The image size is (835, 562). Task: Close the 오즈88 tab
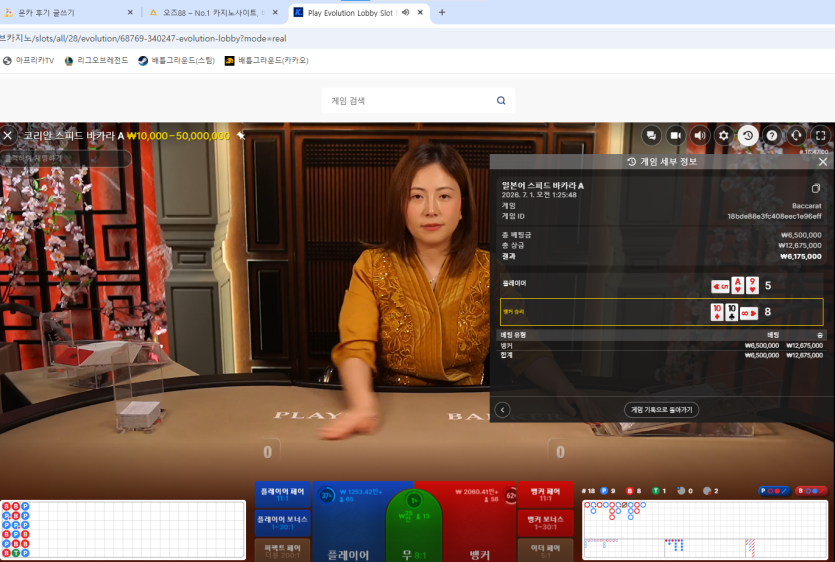pyautogui.click(x=275, y=12)
